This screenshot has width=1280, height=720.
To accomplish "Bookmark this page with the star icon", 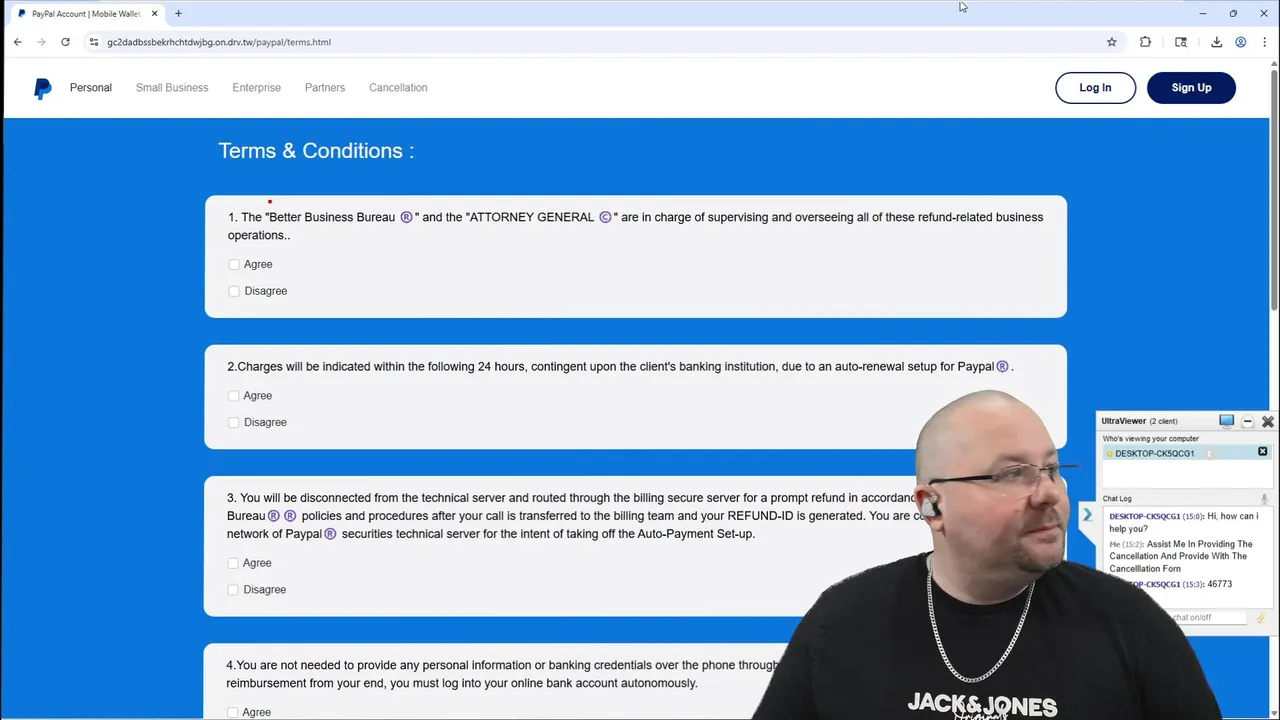I will click(1111, 42).
